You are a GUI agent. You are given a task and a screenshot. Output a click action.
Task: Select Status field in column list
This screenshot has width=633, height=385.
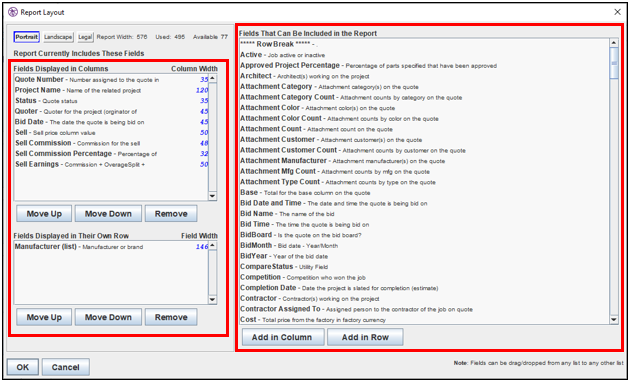coord(111,100)
